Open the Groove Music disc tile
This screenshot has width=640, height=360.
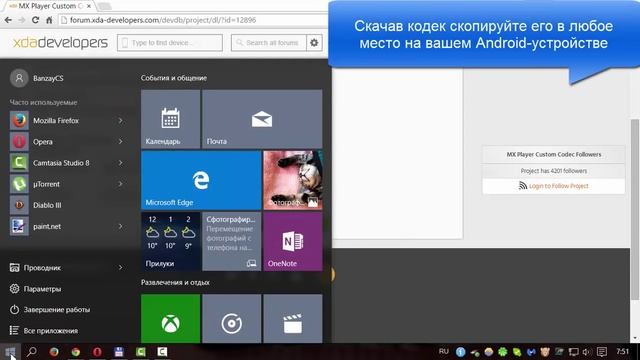point(231,319)
